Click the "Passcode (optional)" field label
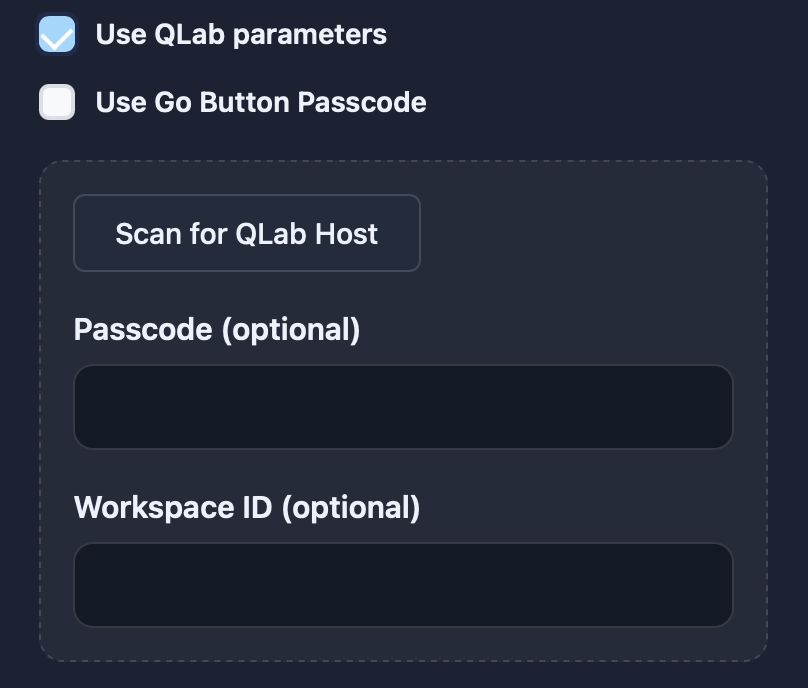This screenshot has height=688, width=808. coord(217,330)
